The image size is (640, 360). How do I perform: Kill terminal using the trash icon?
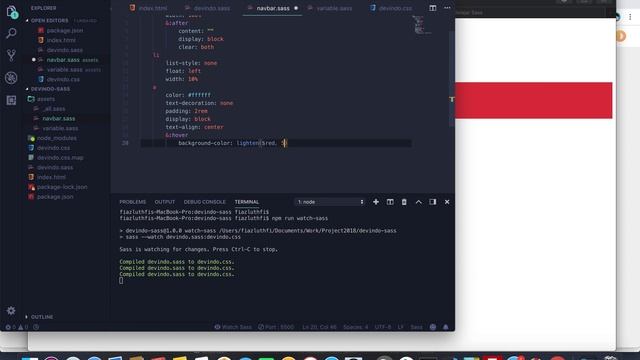click(x=404, y=202)
